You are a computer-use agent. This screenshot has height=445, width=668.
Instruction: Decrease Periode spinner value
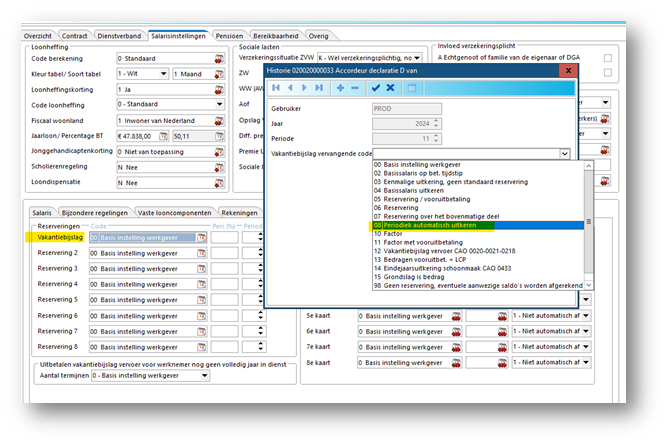436,141
